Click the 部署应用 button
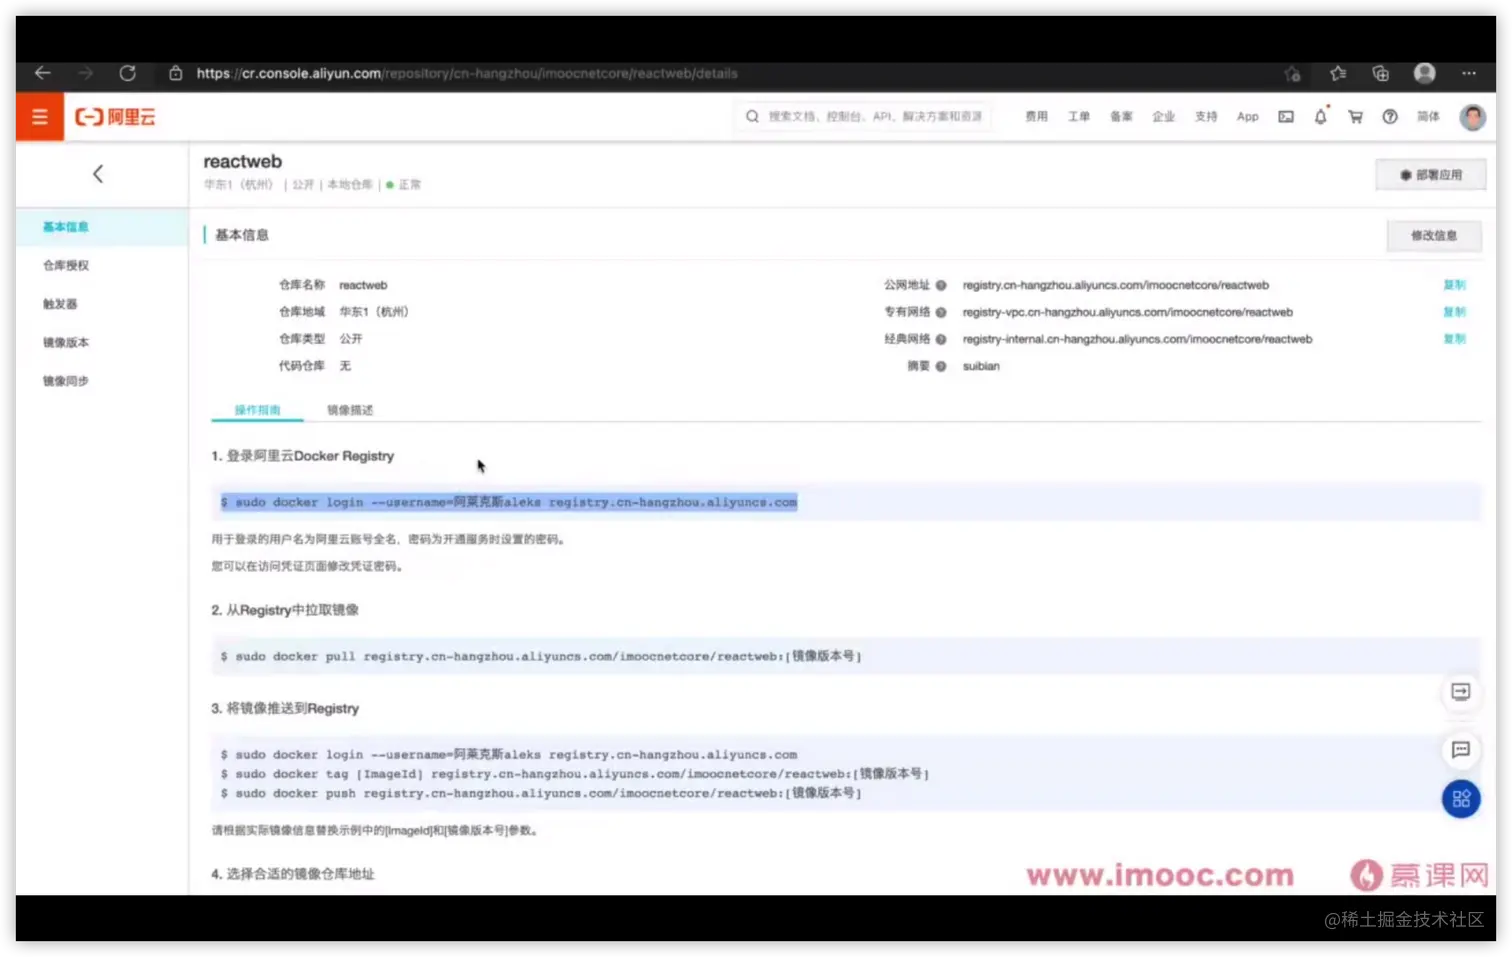The height and width of the screenshot is (957, 1512). [1430, 175]
